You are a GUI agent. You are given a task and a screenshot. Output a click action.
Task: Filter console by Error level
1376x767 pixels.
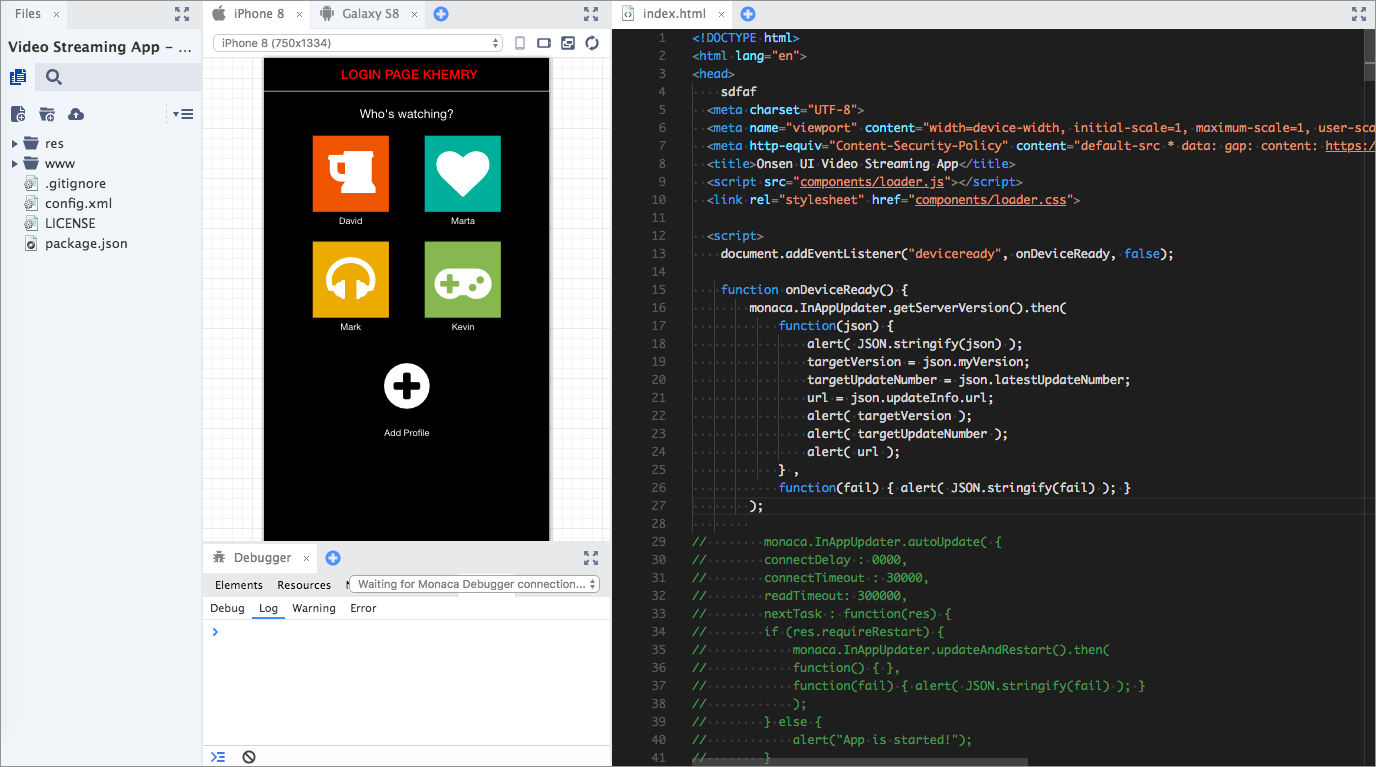point(363,608)
